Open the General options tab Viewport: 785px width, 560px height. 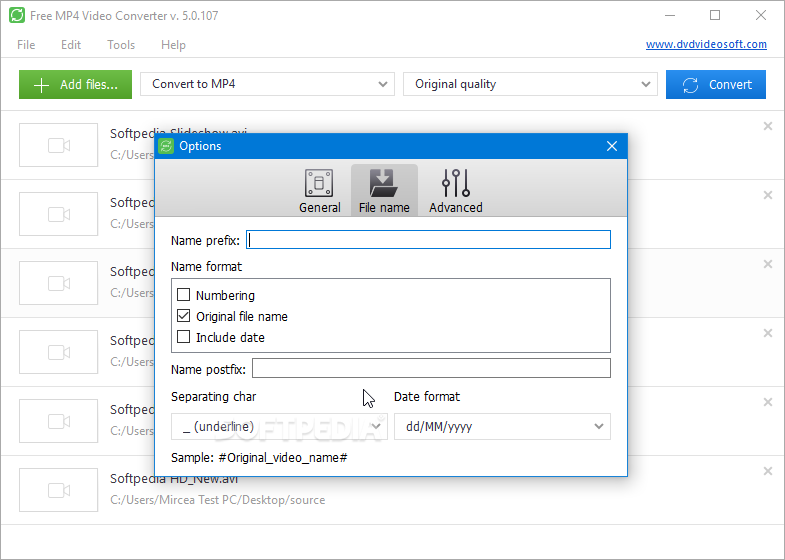pyautogui.click(x=319, y=191)
